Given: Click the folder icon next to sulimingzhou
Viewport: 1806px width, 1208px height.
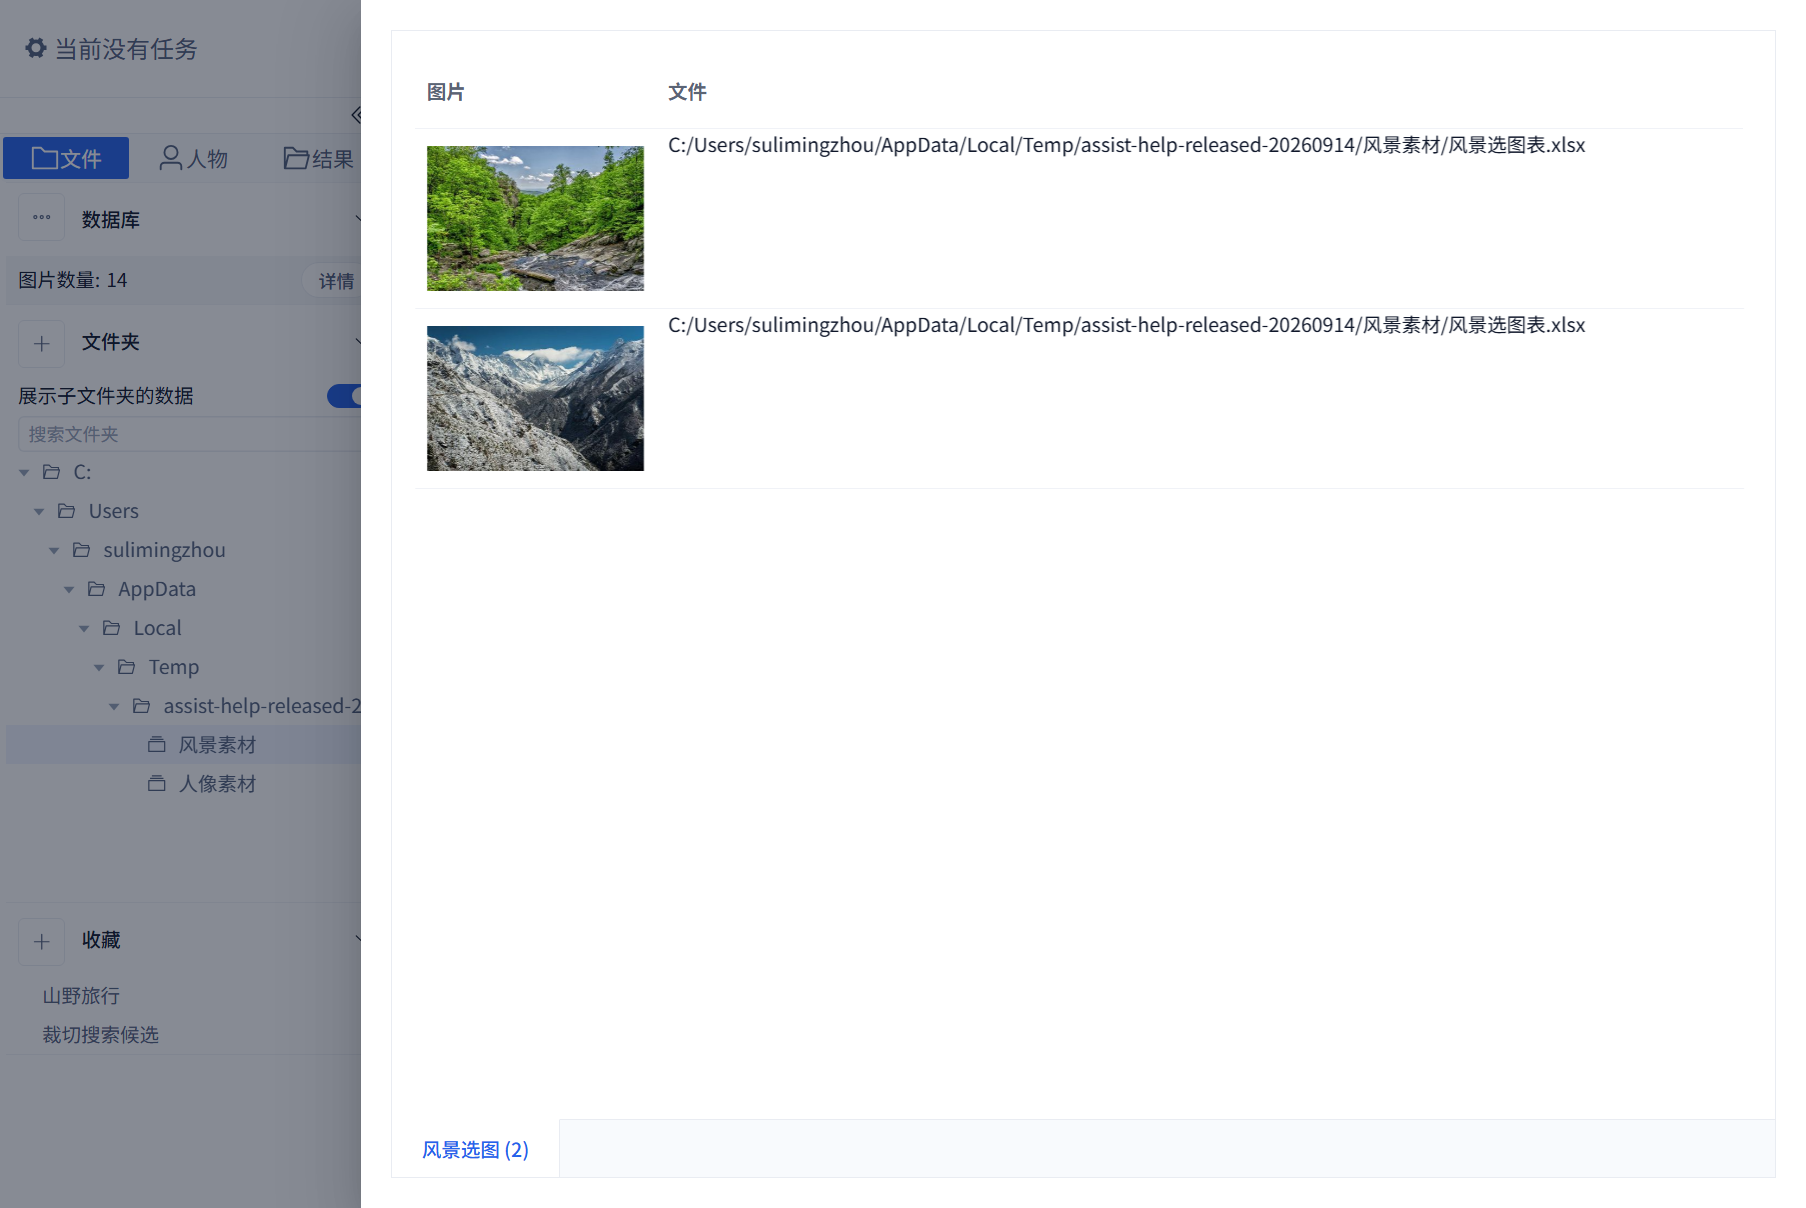Looking at the screenshot, I should [82, 550].
